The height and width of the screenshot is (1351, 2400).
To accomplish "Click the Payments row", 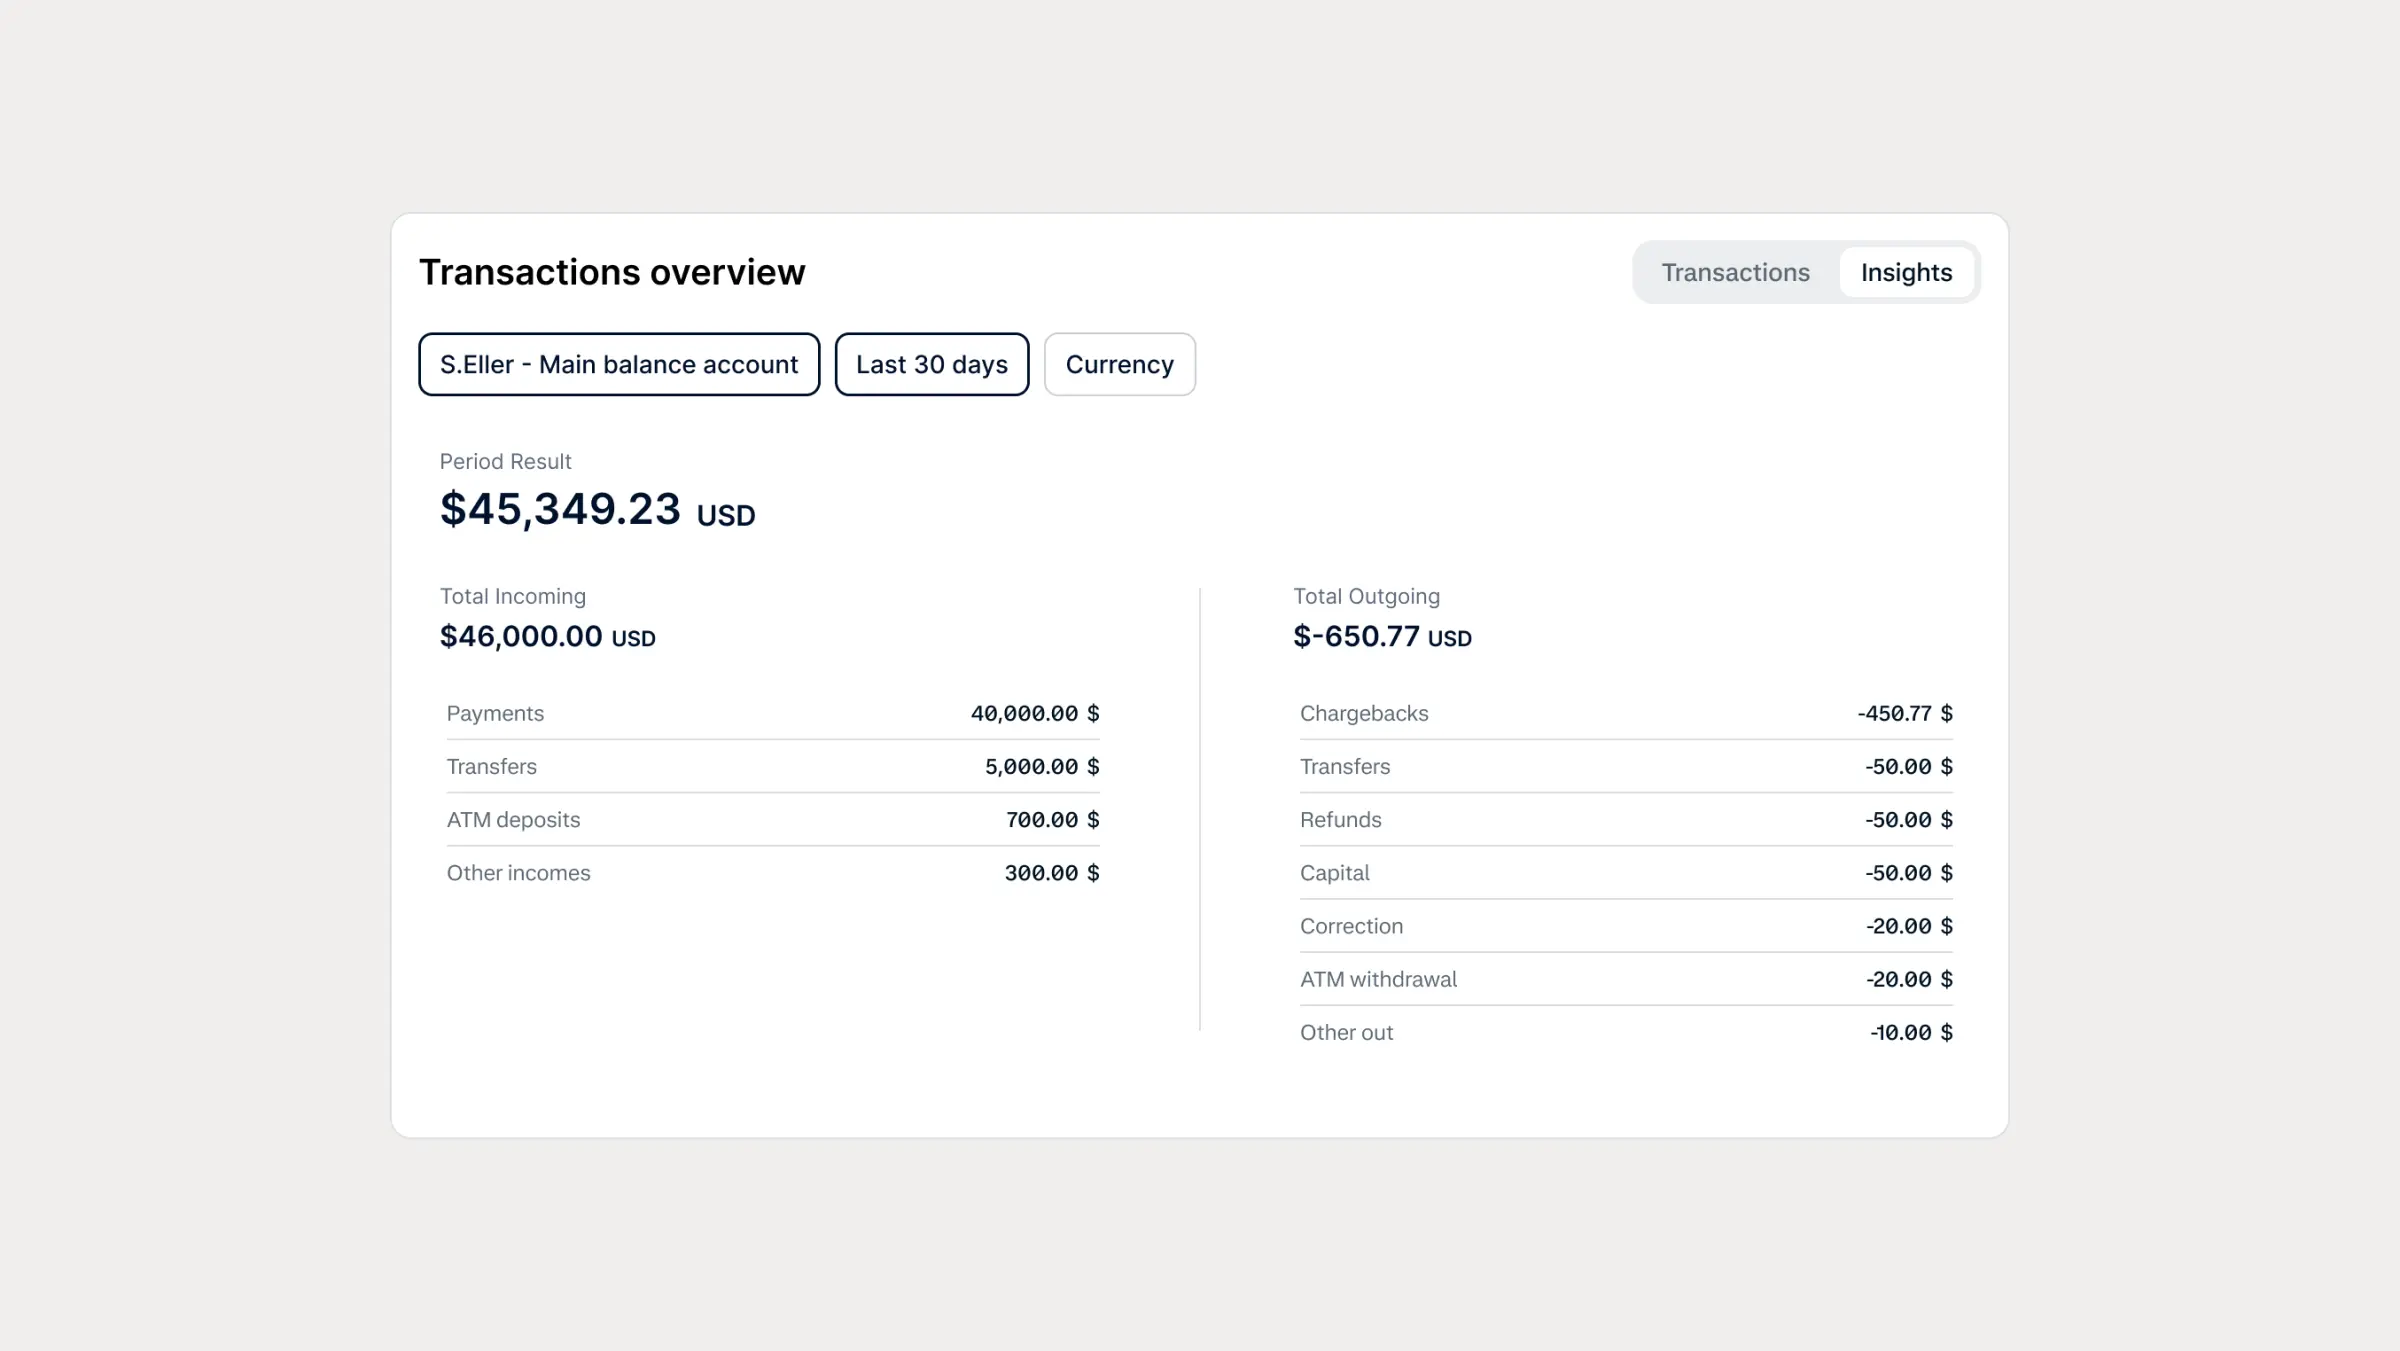I will click(x=770, y=713).
